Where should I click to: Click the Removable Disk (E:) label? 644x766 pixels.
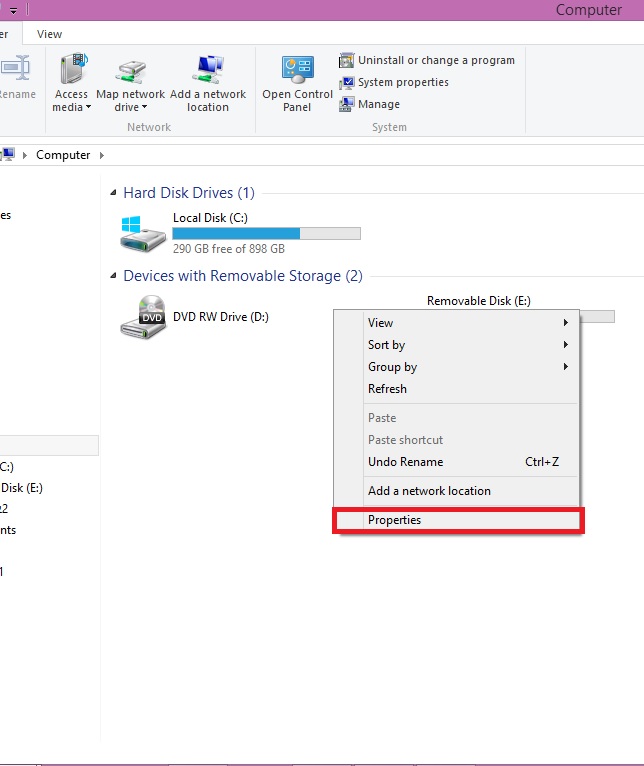tap(479, 301)
